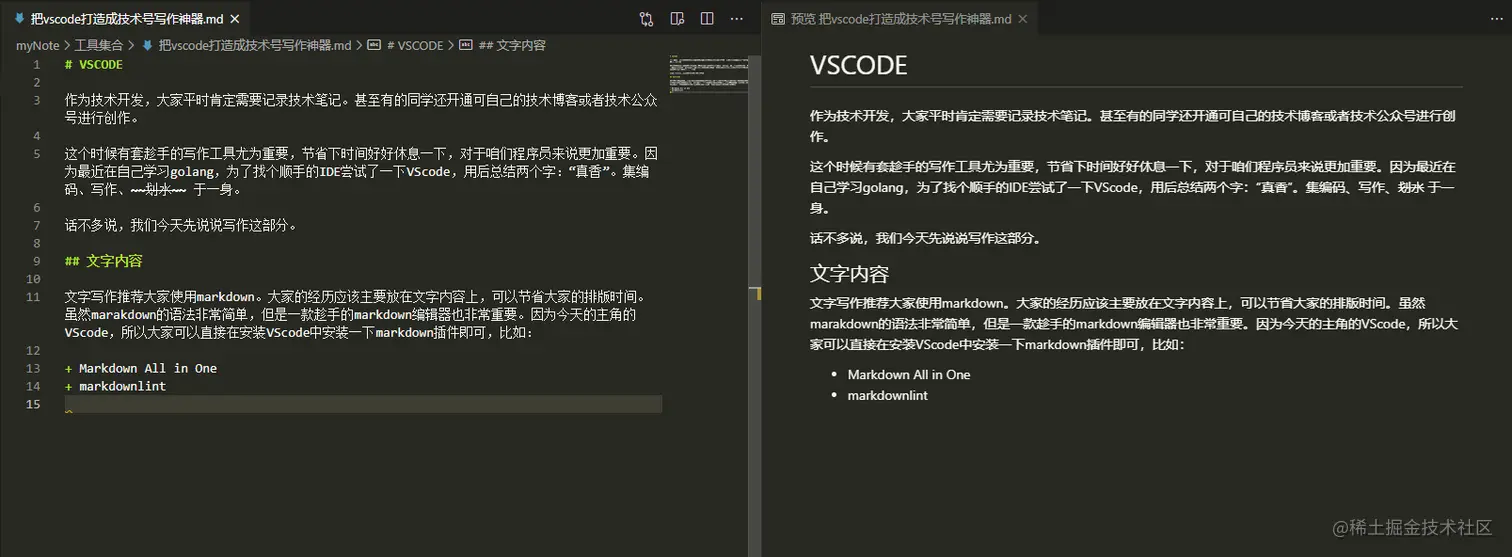Click the empty highlighted line 15 in editor

[363, 404]
